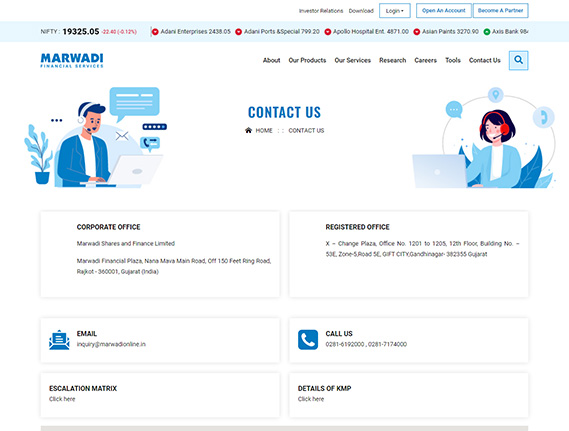Open the Careers menu

(425, 60)
